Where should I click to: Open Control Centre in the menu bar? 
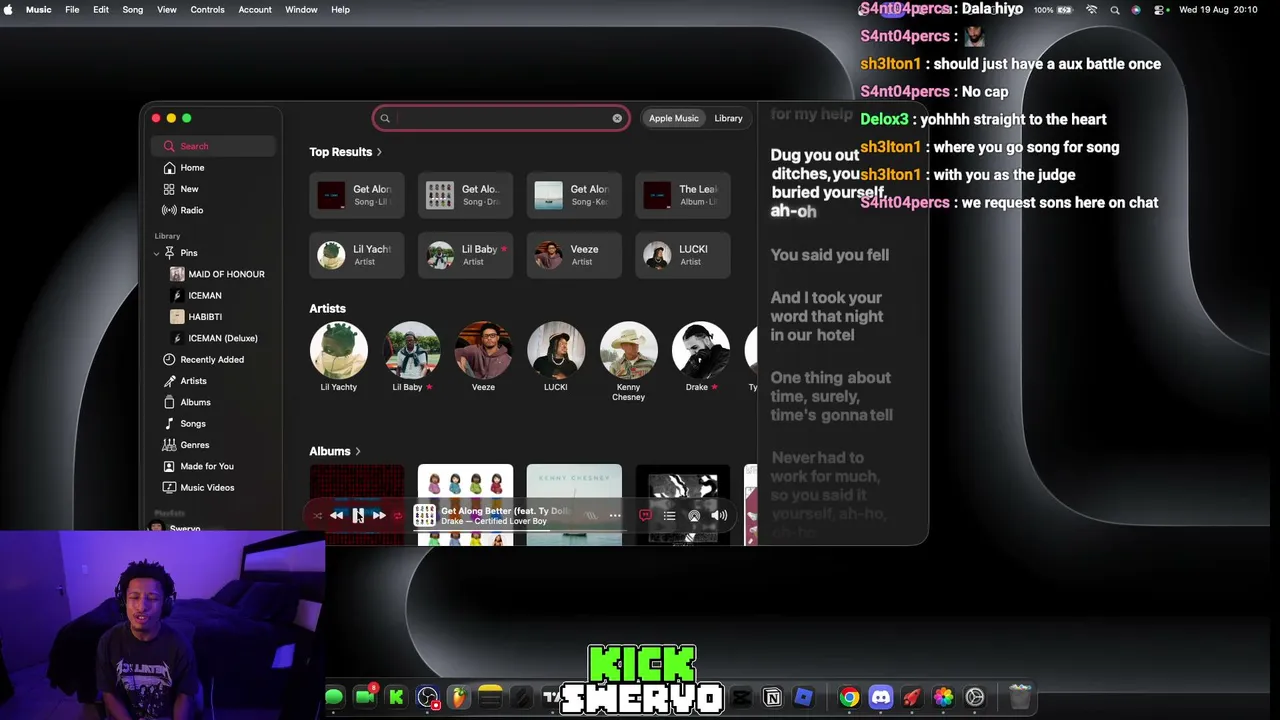(1159, 10)
